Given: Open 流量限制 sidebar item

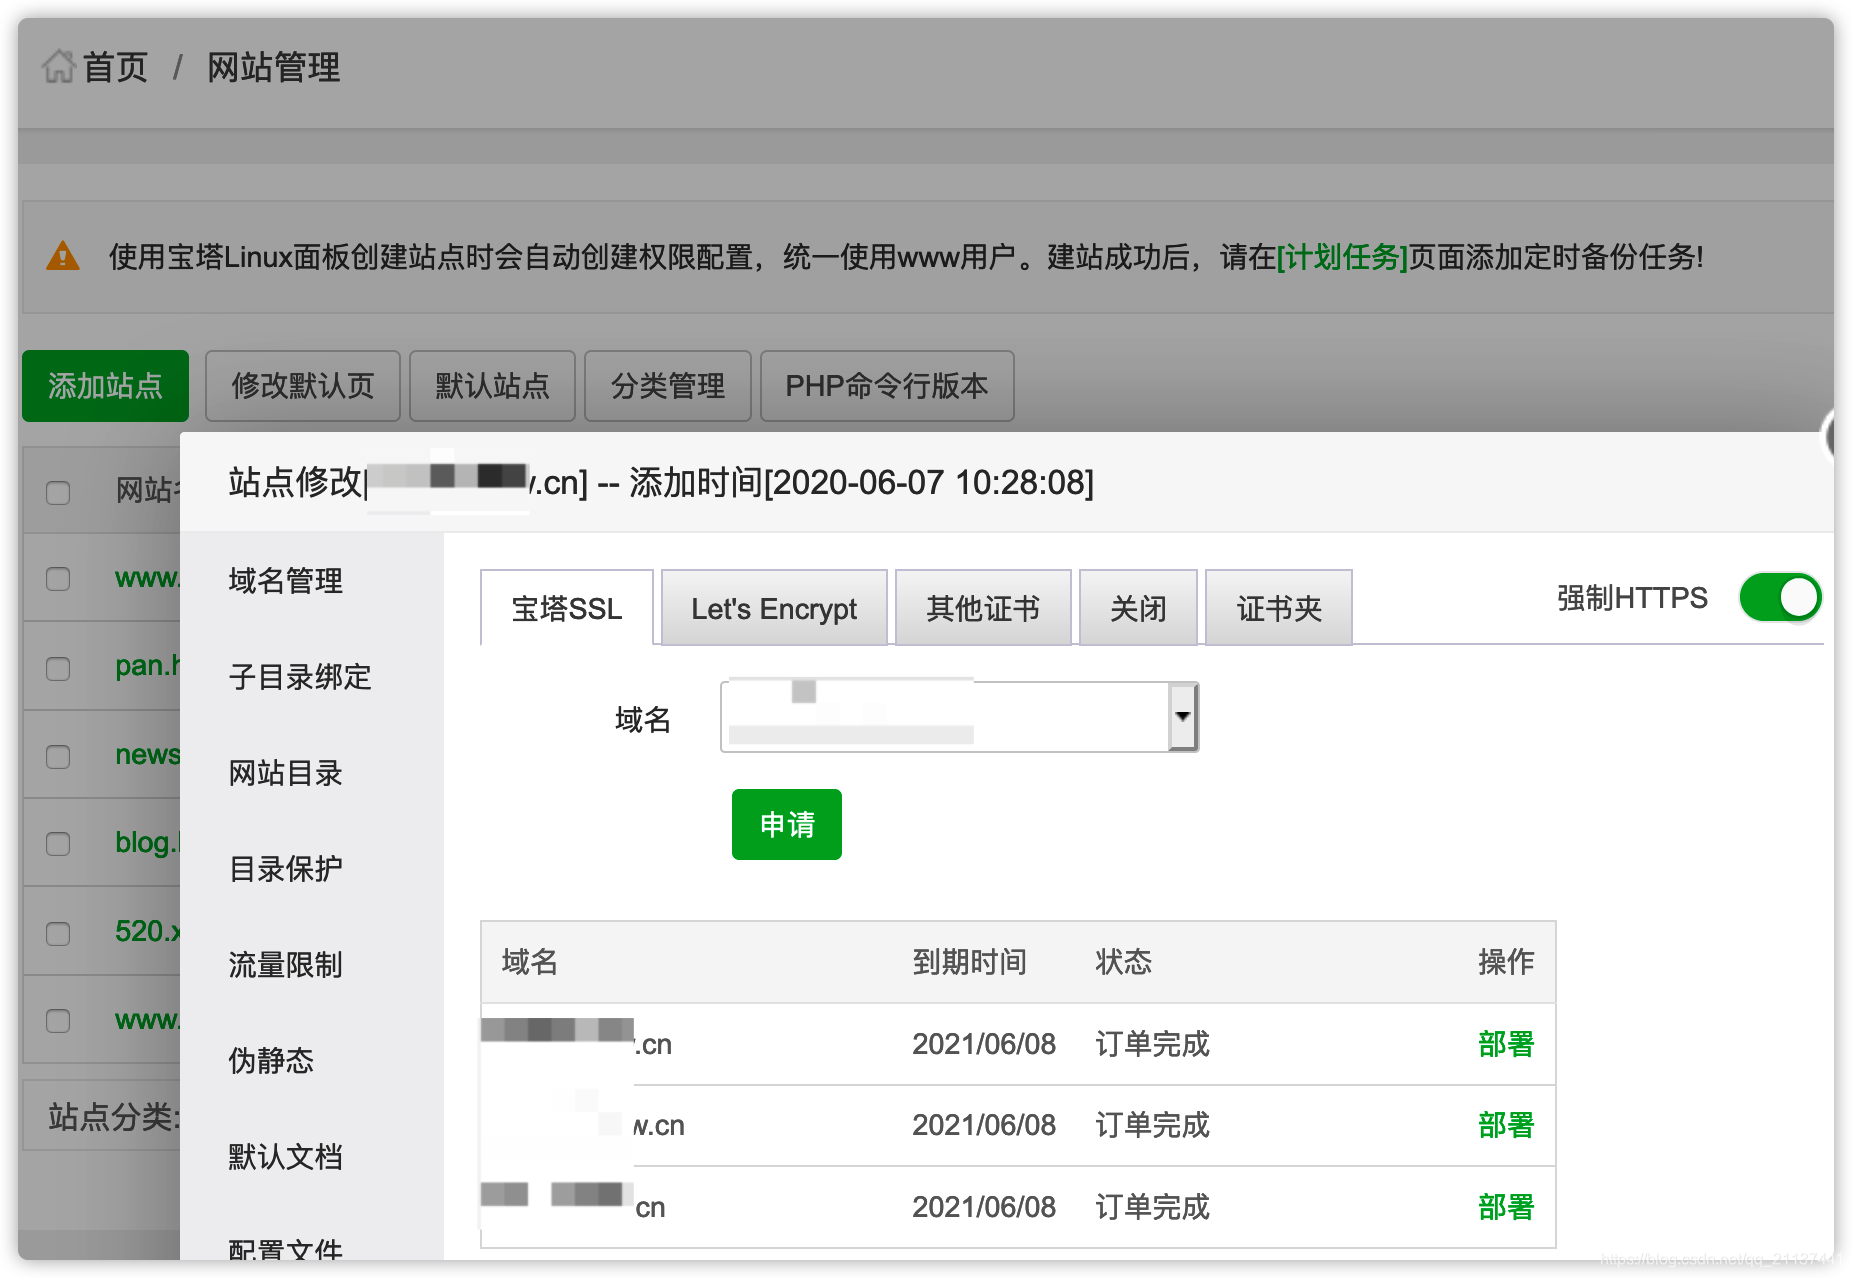Looking at the screenshot, I should [285, 965].
